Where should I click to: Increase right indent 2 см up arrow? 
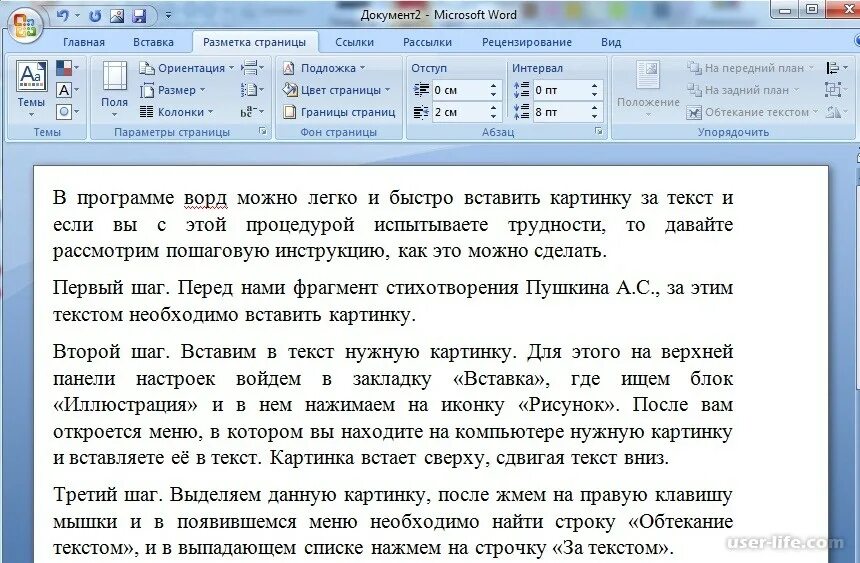[x=494, y=108]
